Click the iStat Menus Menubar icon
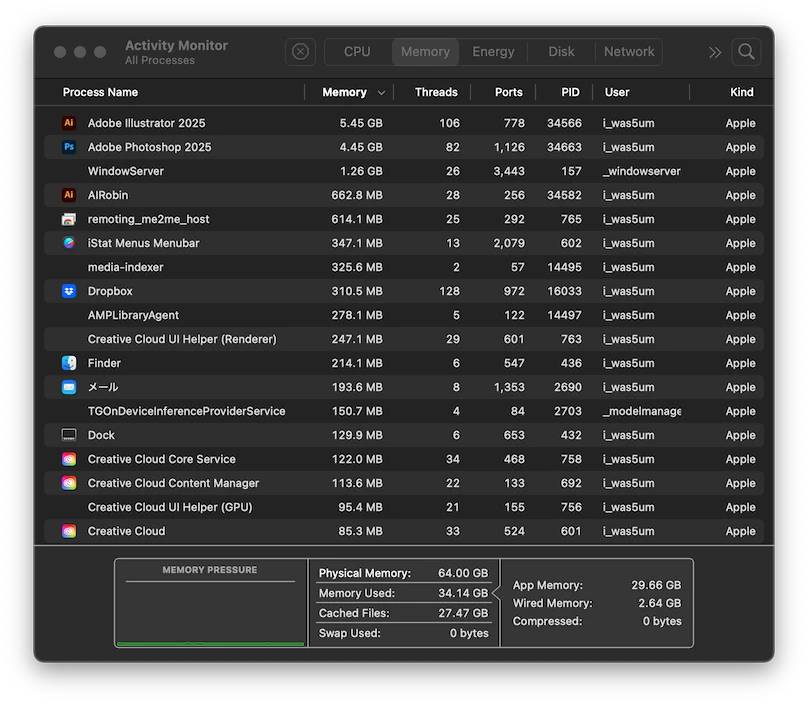Screen dimensions: 808x704 coord(69,243)
